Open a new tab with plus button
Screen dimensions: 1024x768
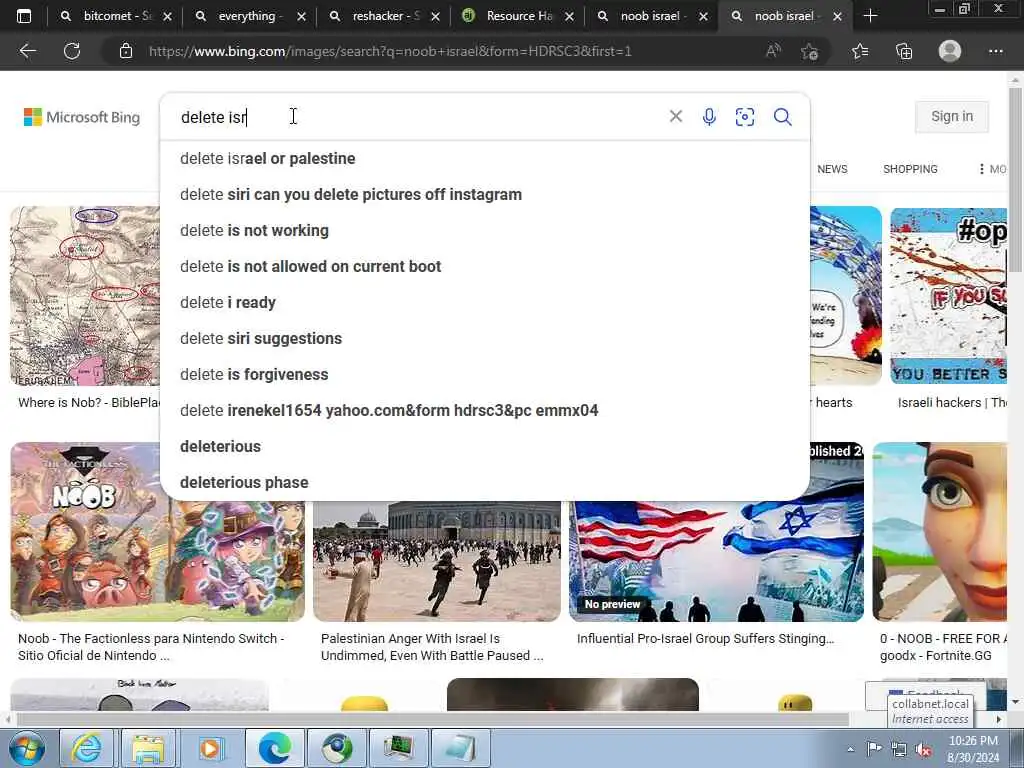point(870,16)
